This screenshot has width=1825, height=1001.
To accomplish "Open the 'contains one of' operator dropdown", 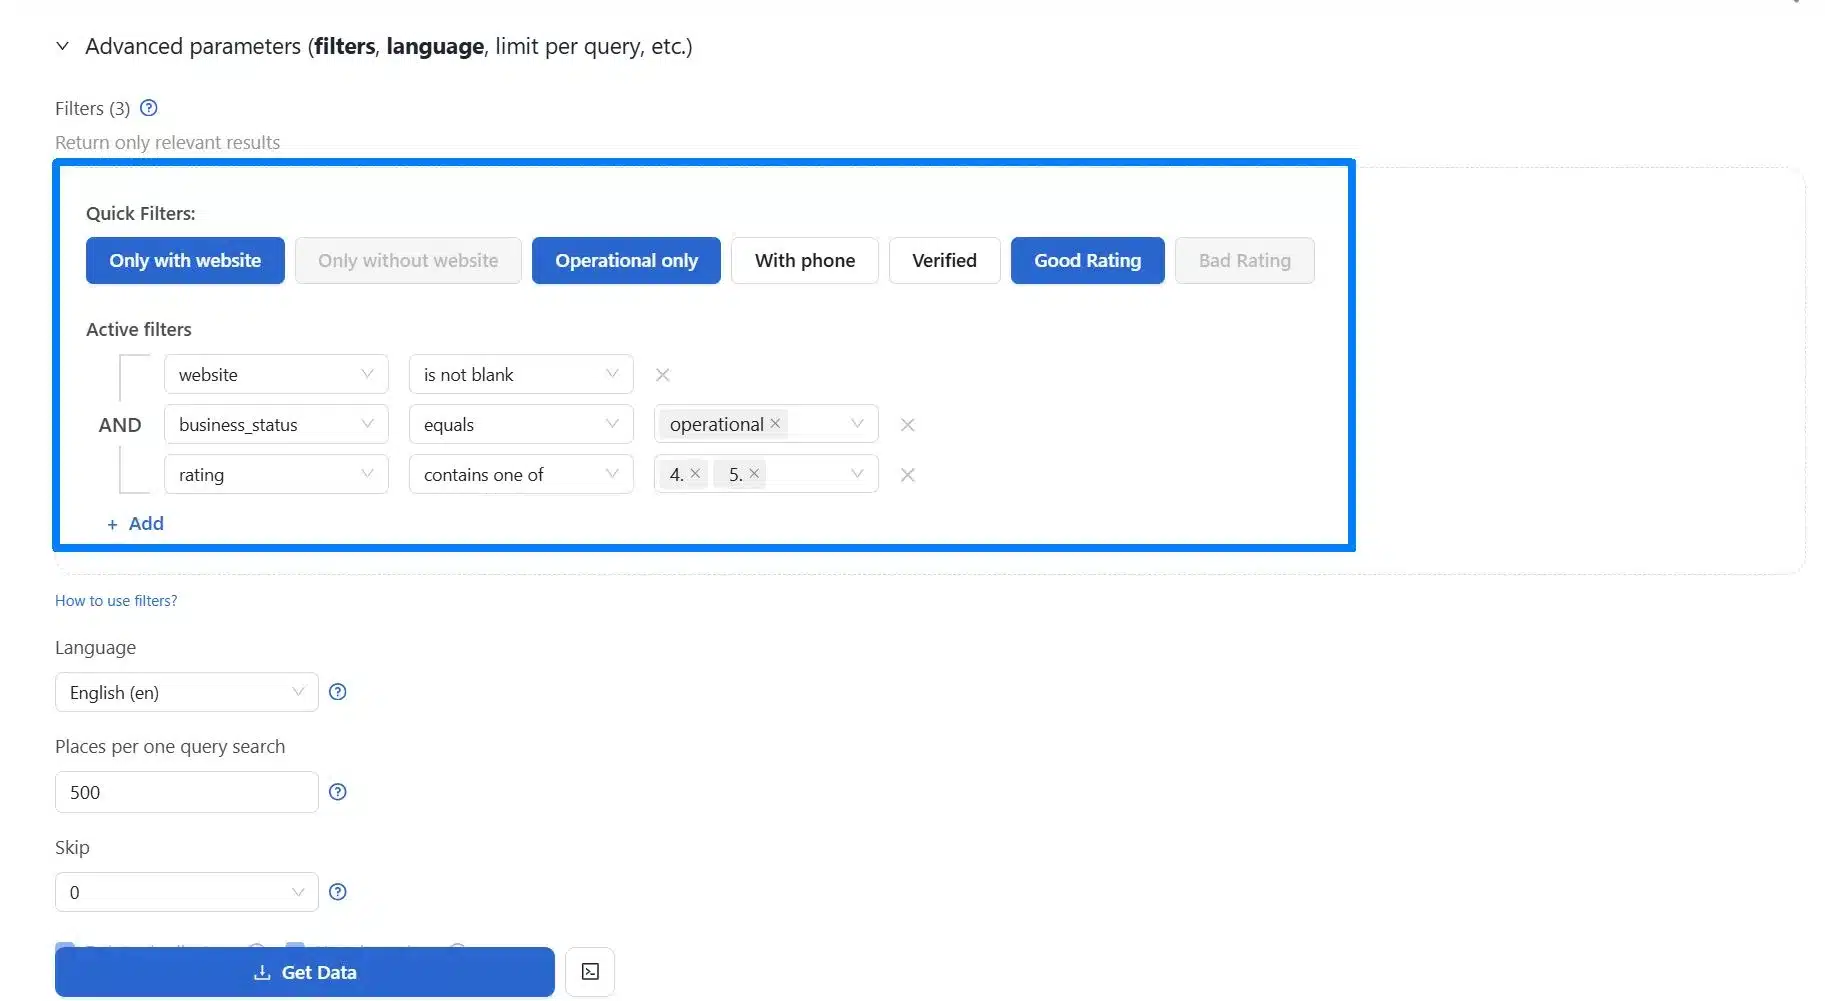I will (520, 475).
